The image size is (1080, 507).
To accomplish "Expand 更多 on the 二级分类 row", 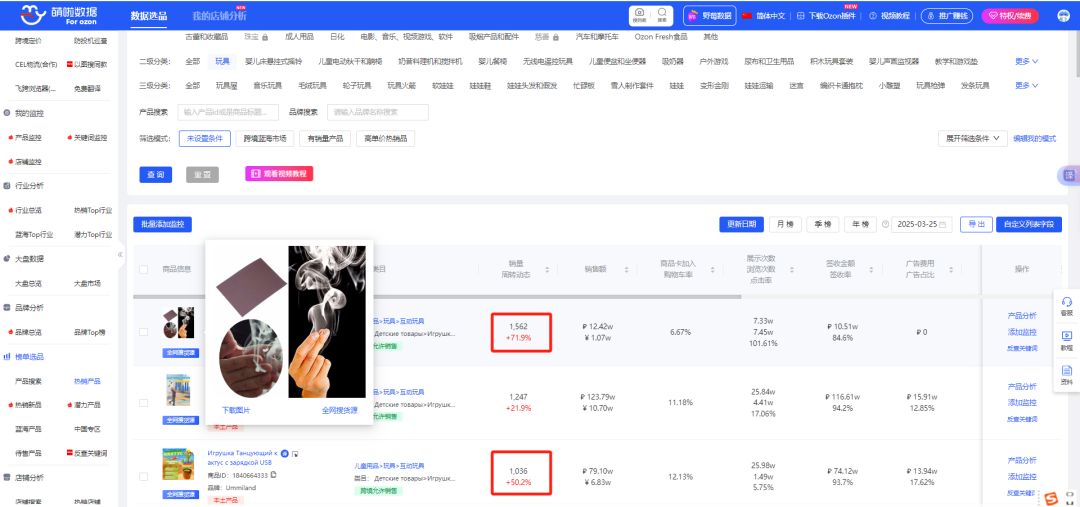I will [x=1026, y=61].
